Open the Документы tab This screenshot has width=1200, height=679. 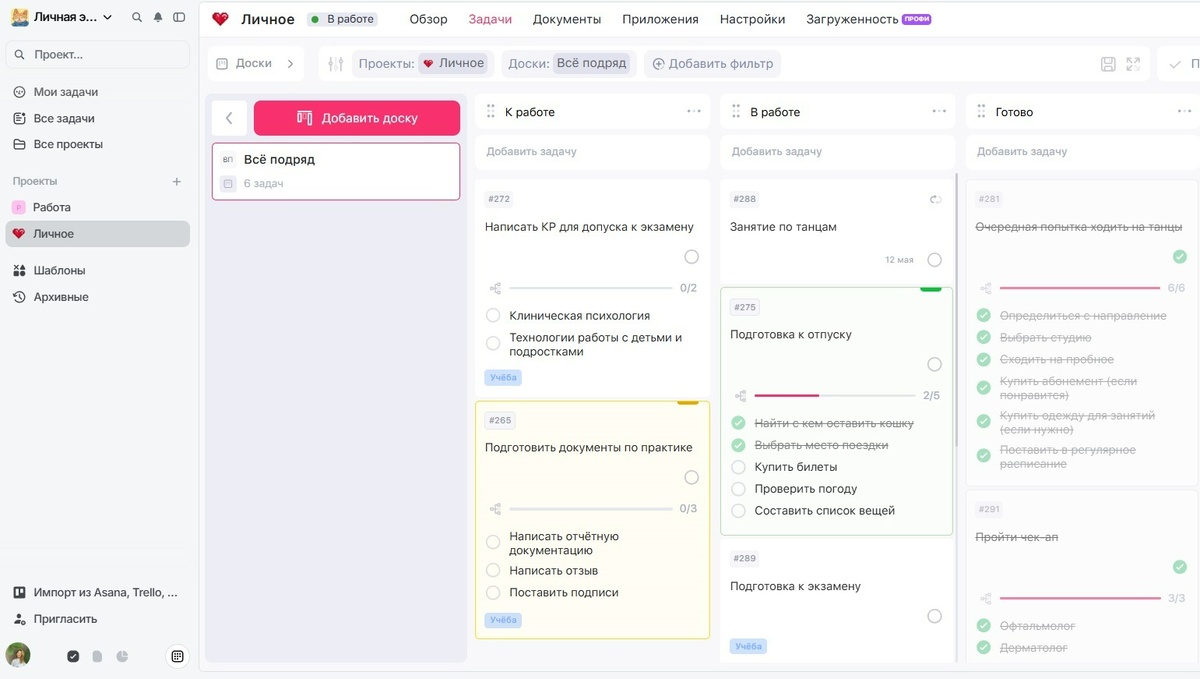567,19
